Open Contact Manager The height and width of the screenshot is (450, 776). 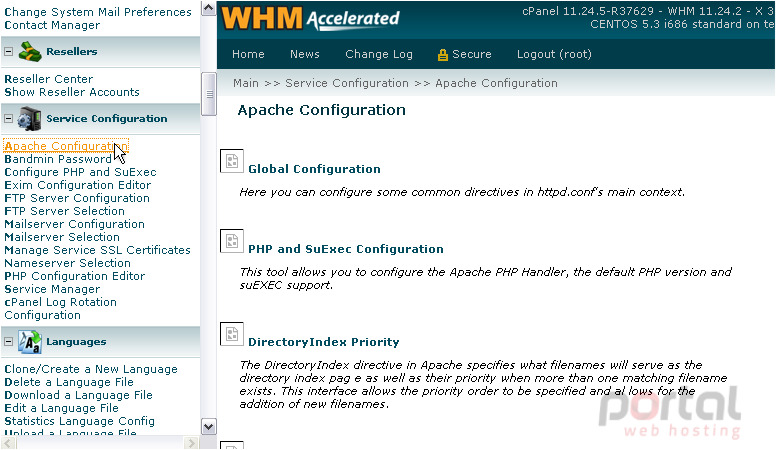tap(52, 25)
